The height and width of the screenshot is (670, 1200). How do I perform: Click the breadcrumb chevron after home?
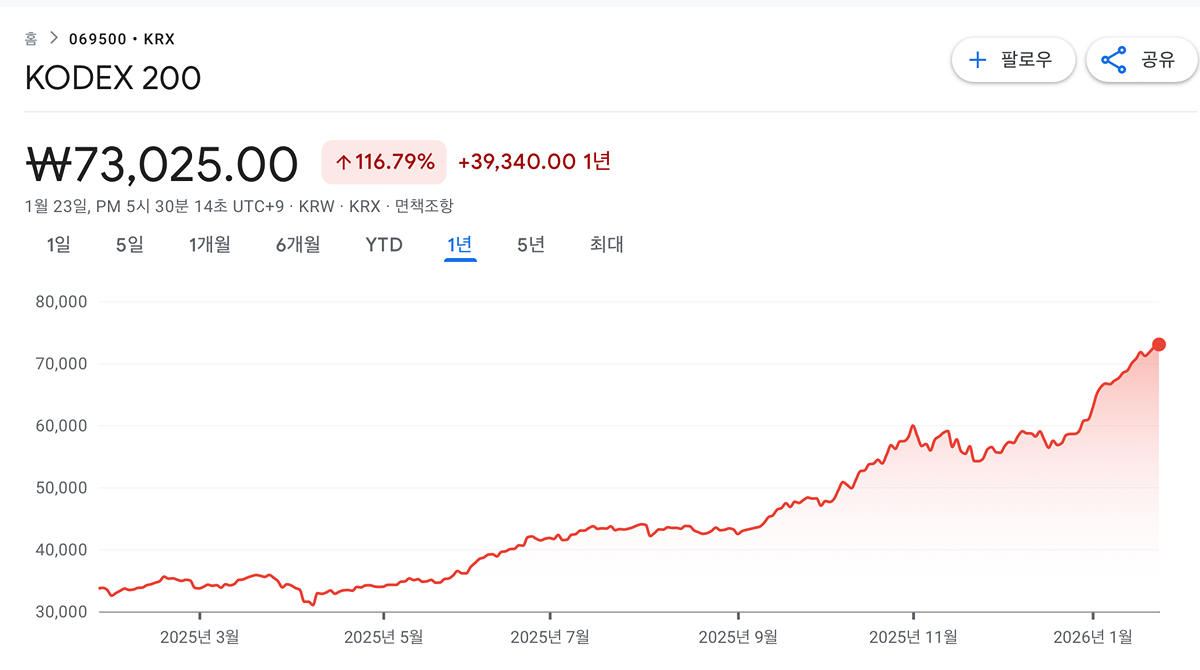[x=53, y=39]
